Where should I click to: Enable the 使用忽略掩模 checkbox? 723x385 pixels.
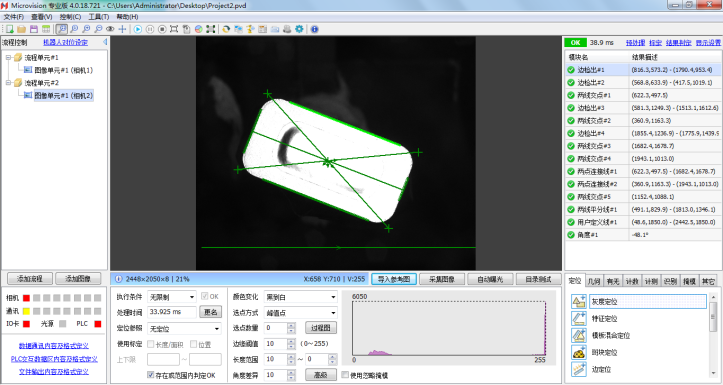345,375
